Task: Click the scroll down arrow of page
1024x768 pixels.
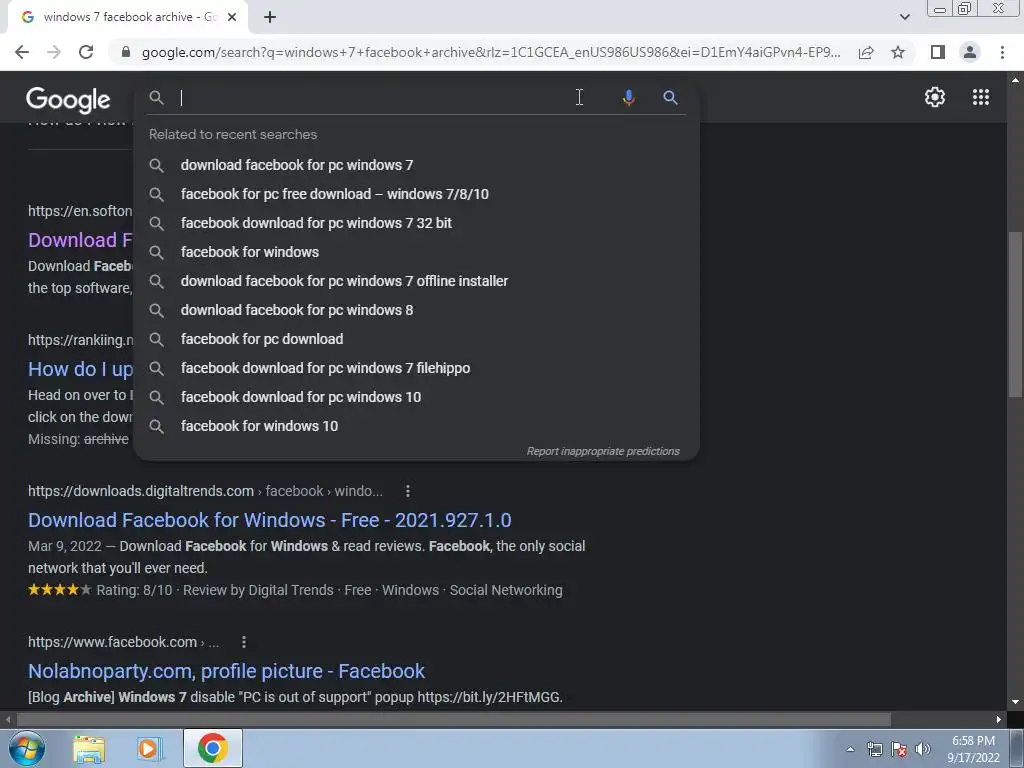Action: (x=1014, y=702)
